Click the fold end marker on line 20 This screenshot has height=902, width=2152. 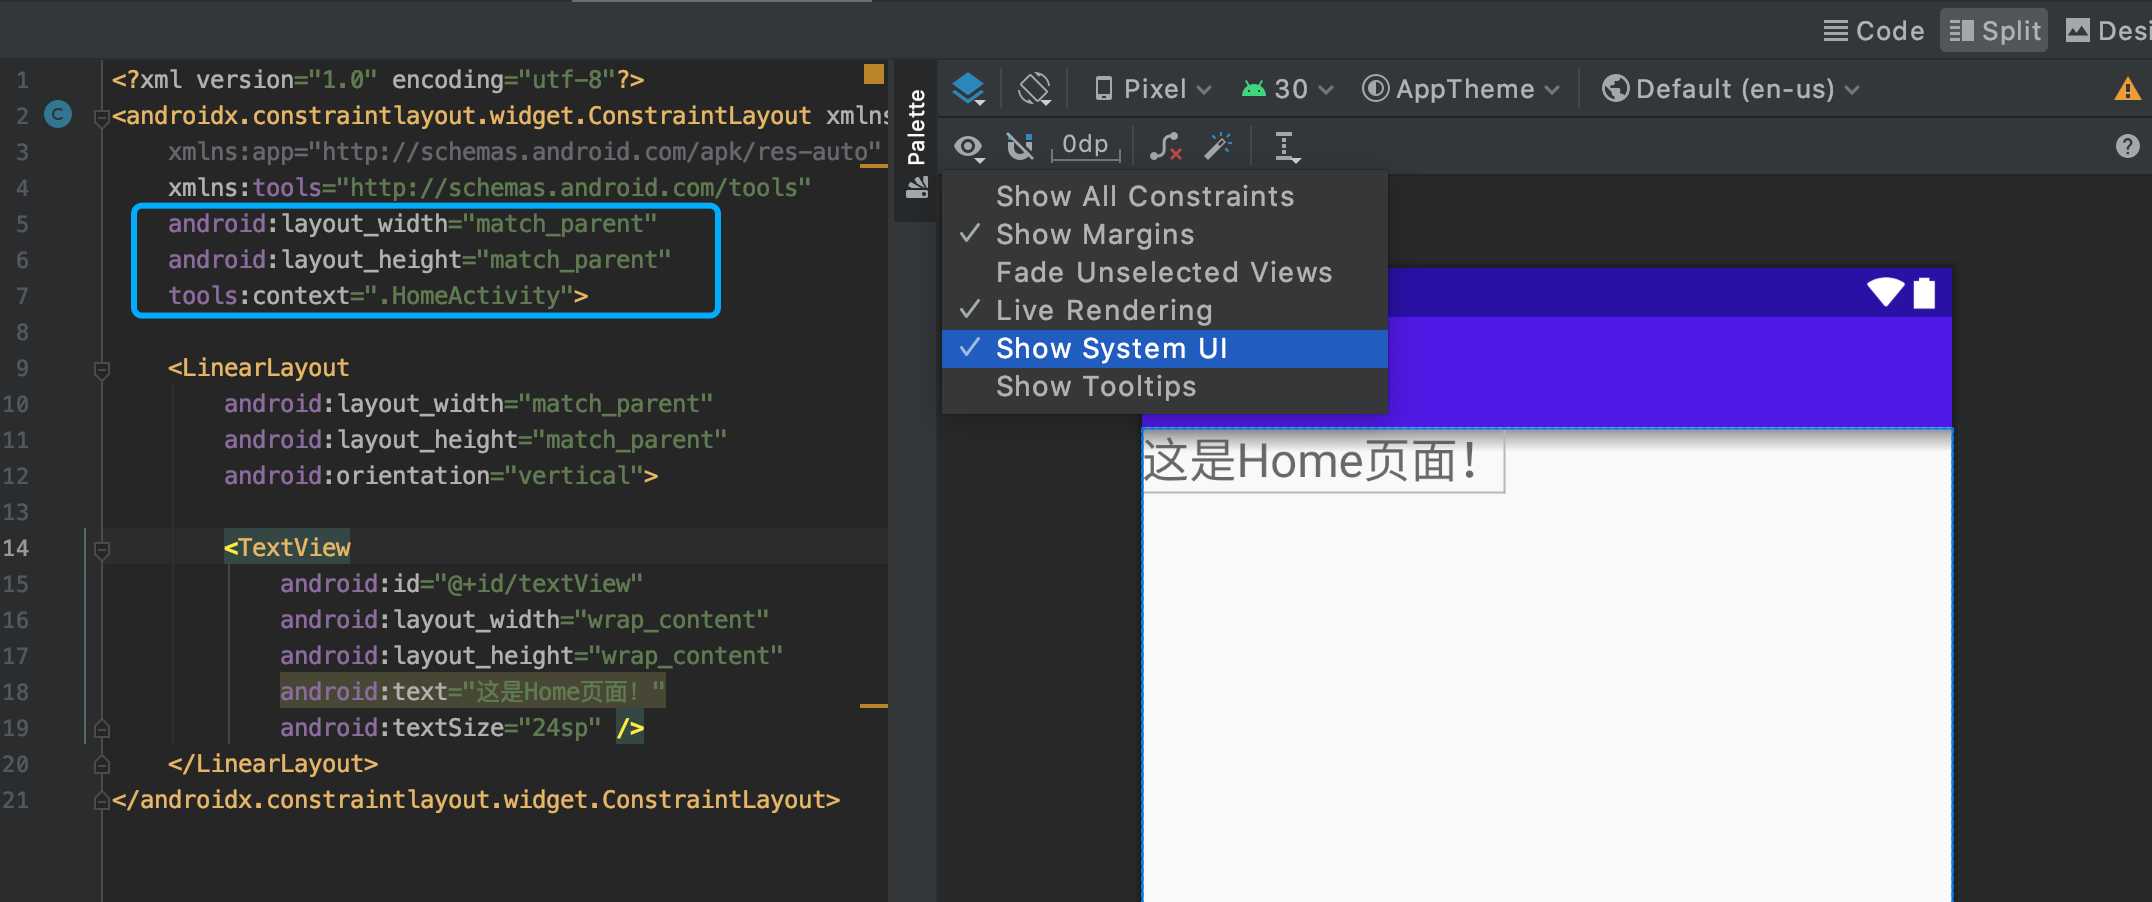pyautogui.click(x=101, y=764)
